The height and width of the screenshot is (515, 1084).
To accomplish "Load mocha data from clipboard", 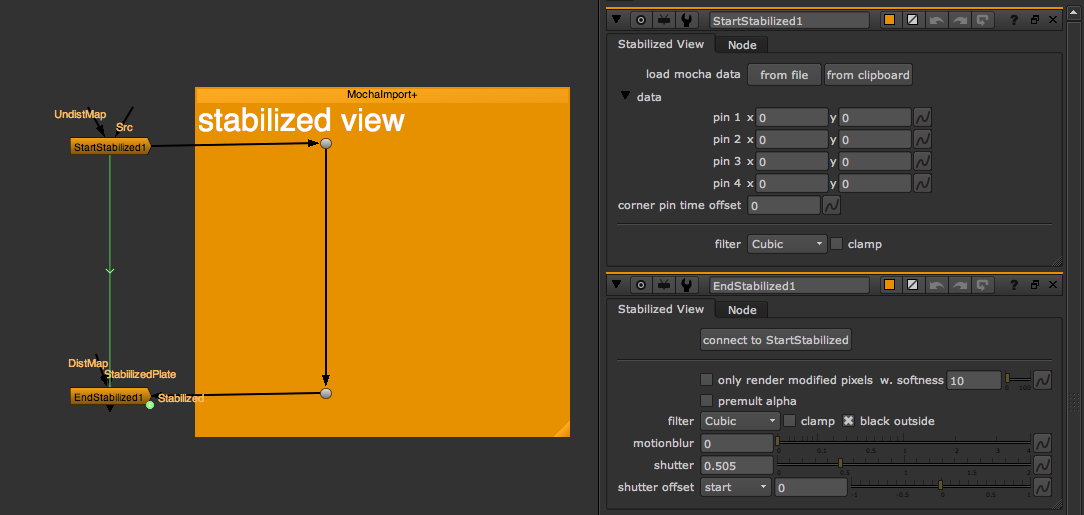I will [x=868, y=75].
